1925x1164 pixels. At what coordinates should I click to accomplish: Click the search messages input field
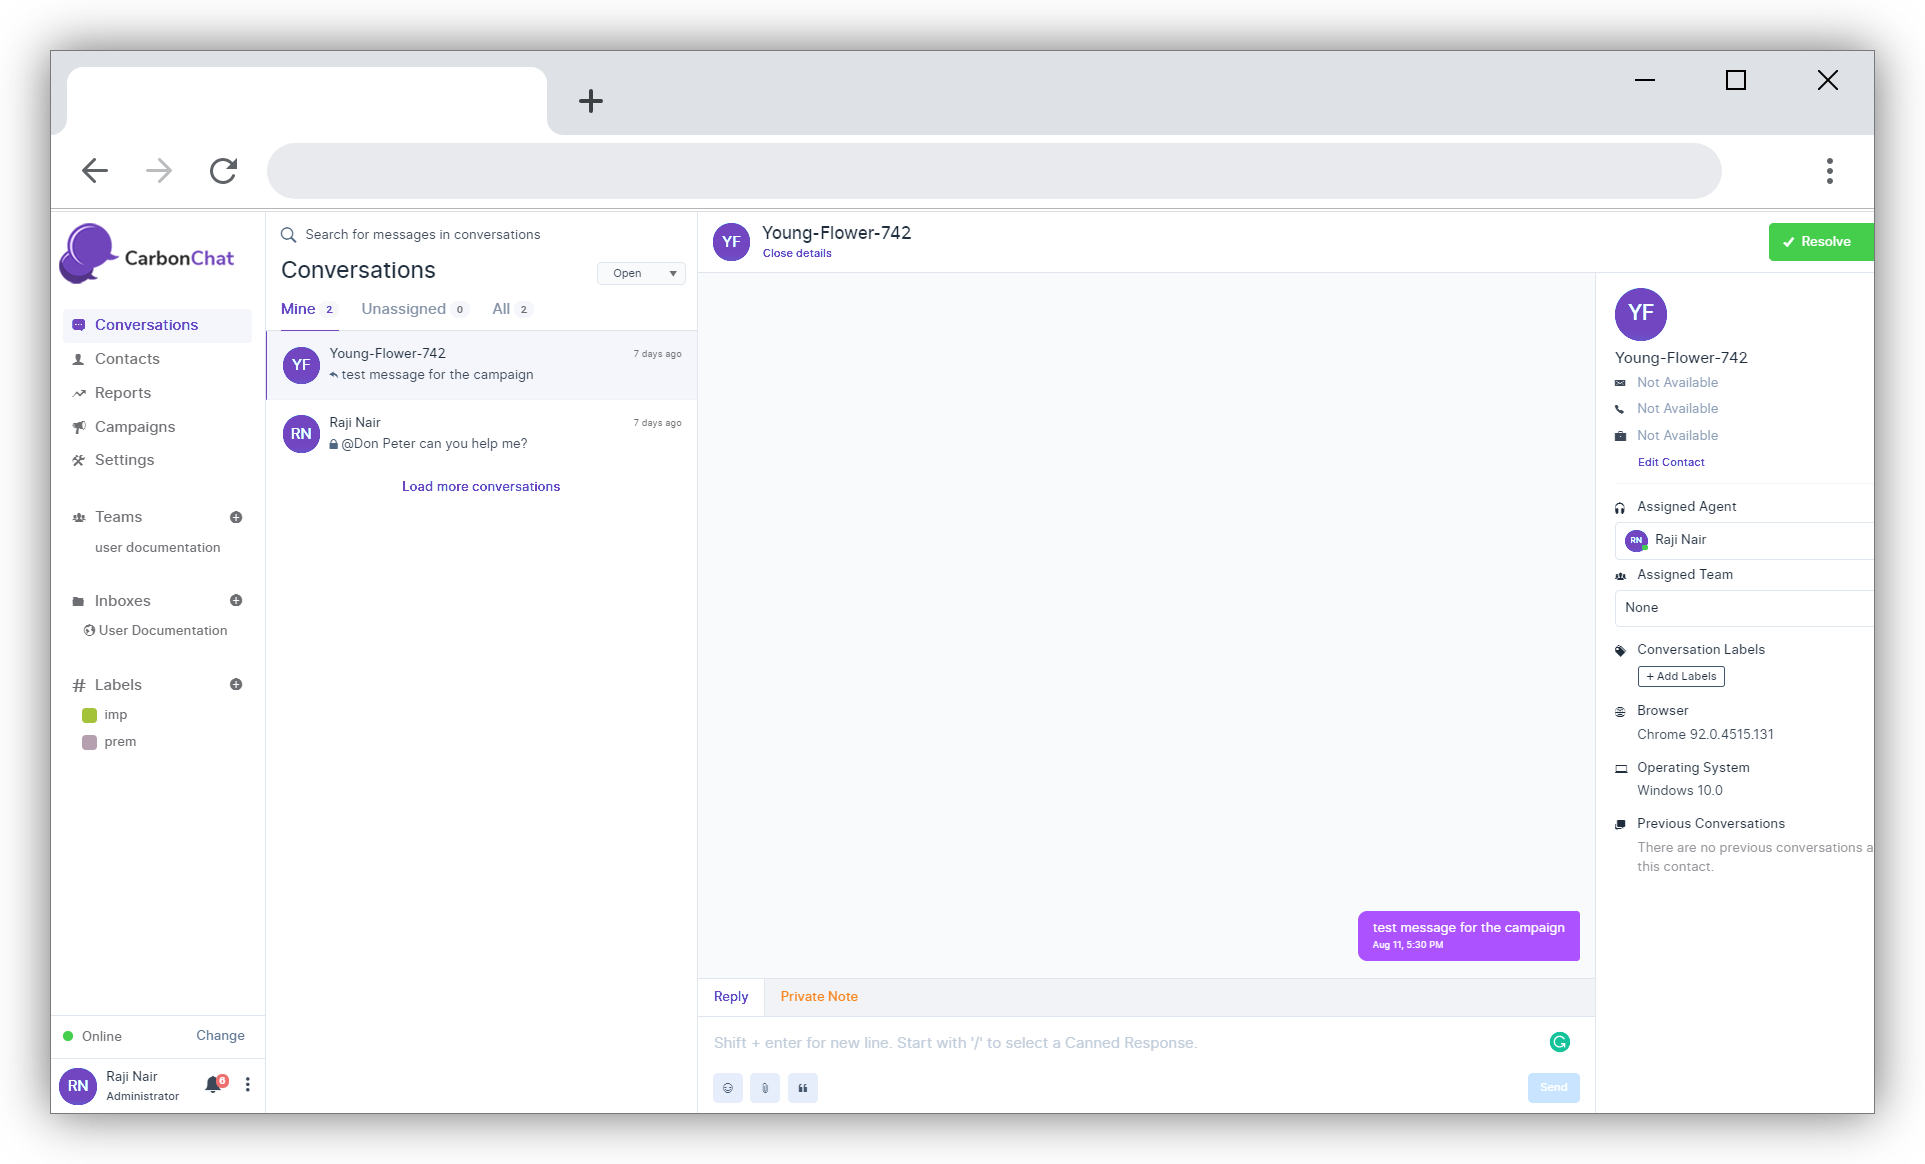(x=423, y=235)
